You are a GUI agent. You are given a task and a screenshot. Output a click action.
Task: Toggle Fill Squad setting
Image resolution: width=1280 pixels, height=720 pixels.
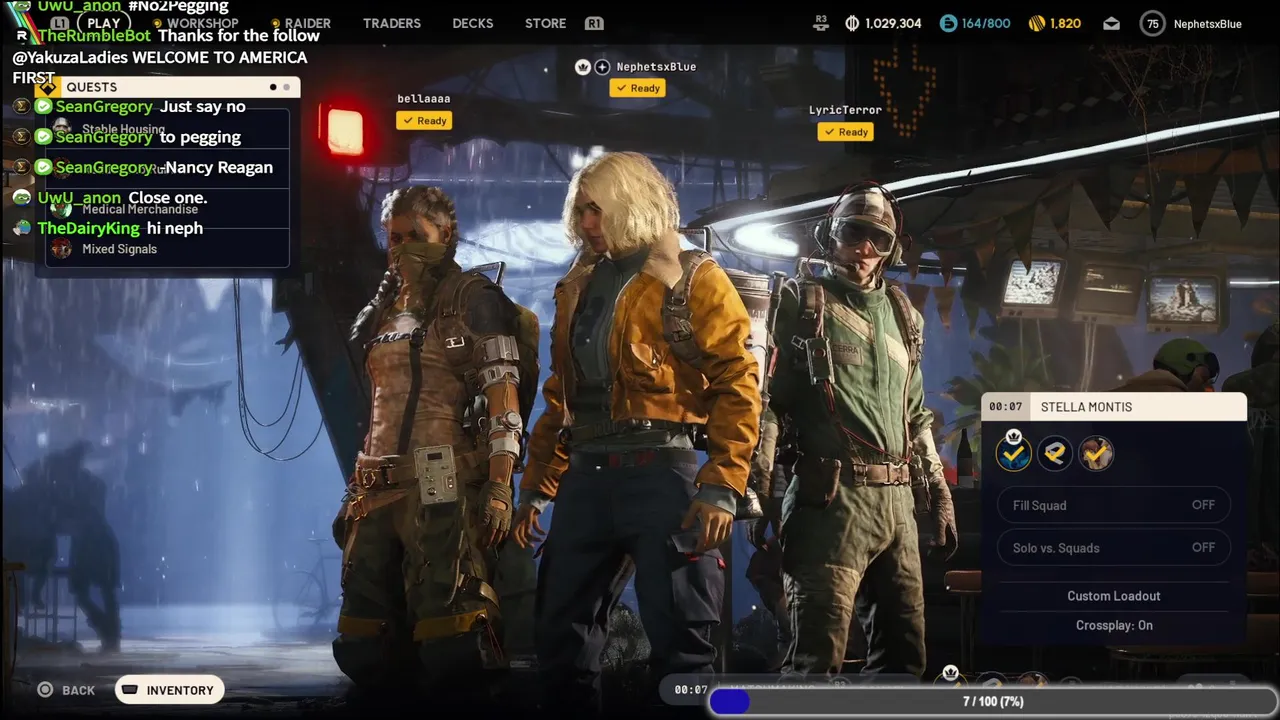[x=1114, y=505]
